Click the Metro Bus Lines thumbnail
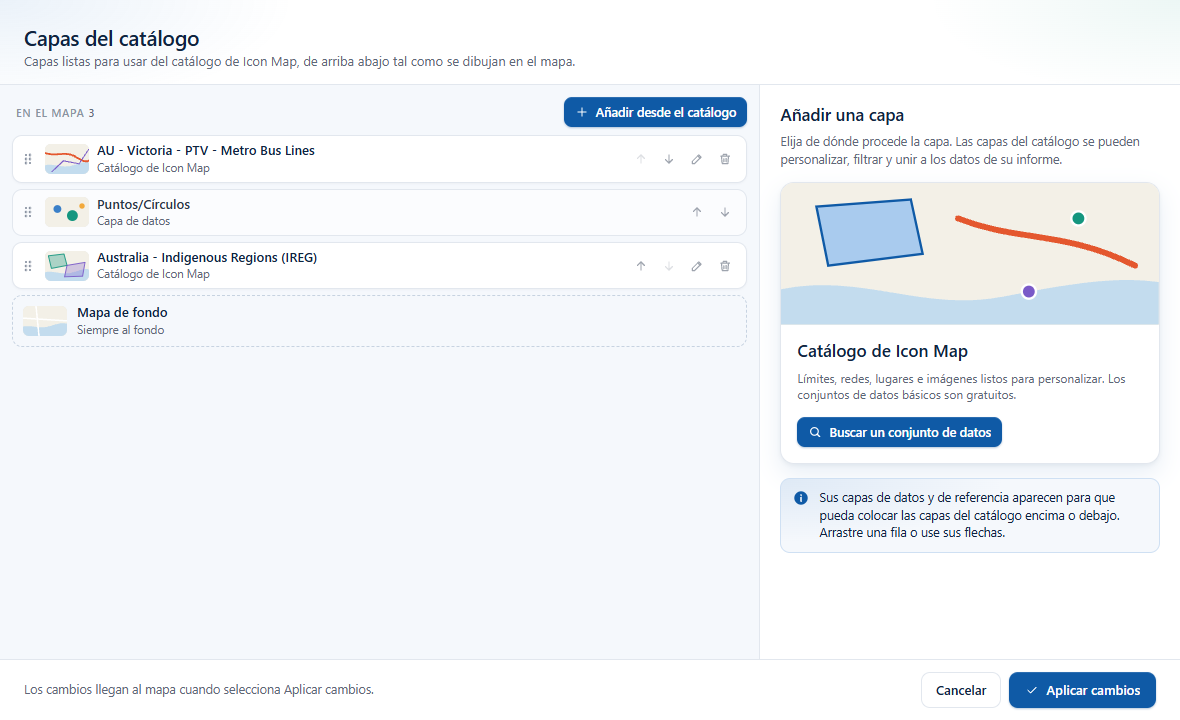Image resolution: width=1180 pixels, height=720 pixels. [x=67, y=159]
